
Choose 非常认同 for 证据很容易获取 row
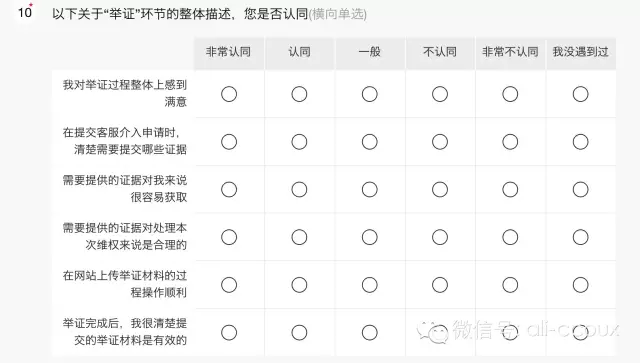pos(229,189)
